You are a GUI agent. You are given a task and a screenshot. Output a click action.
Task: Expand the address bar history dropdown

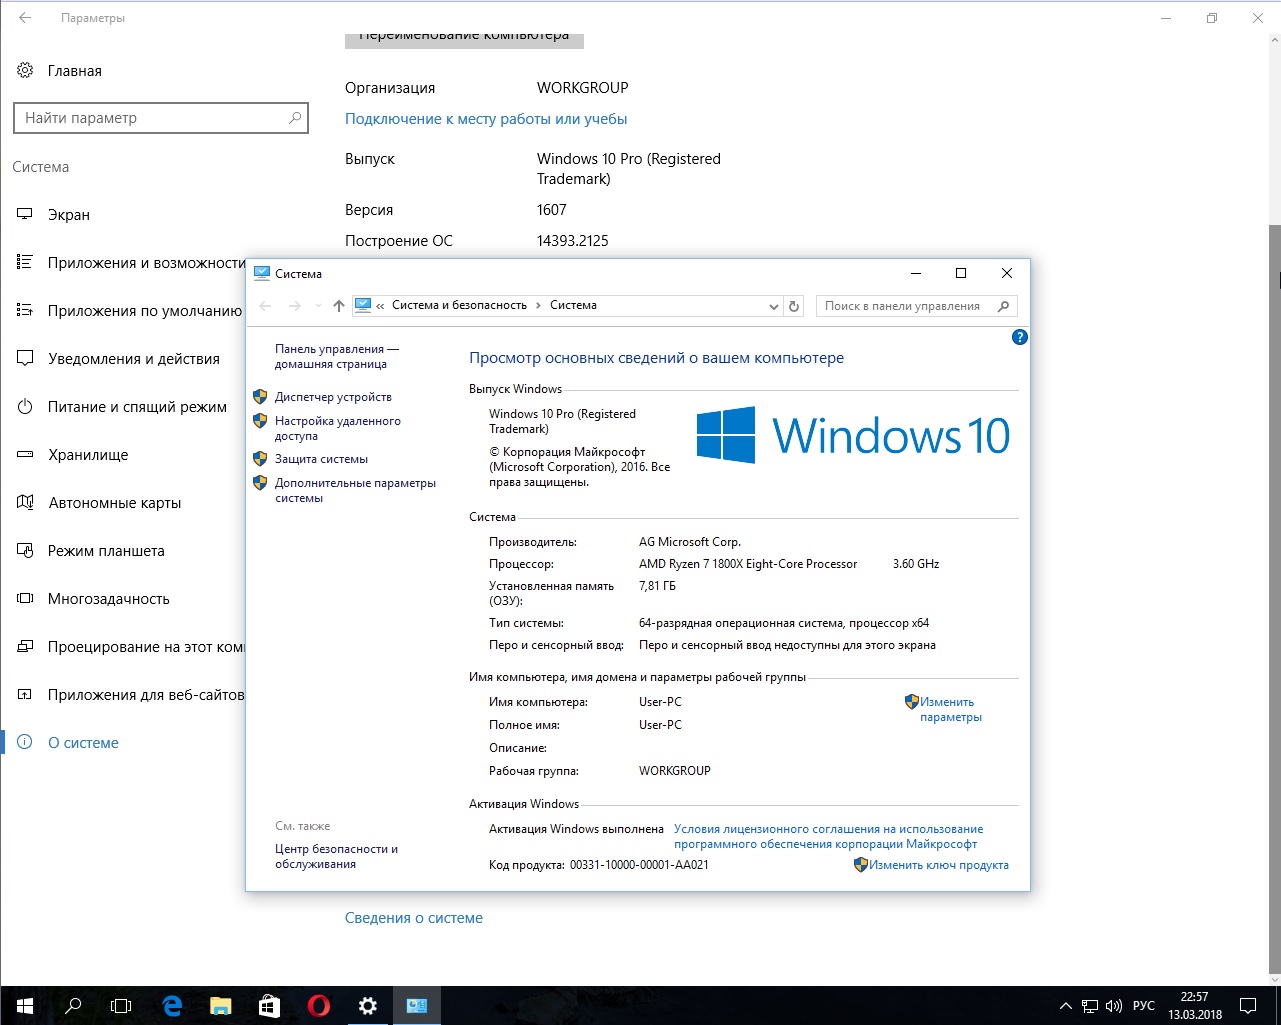pos(773,306)
